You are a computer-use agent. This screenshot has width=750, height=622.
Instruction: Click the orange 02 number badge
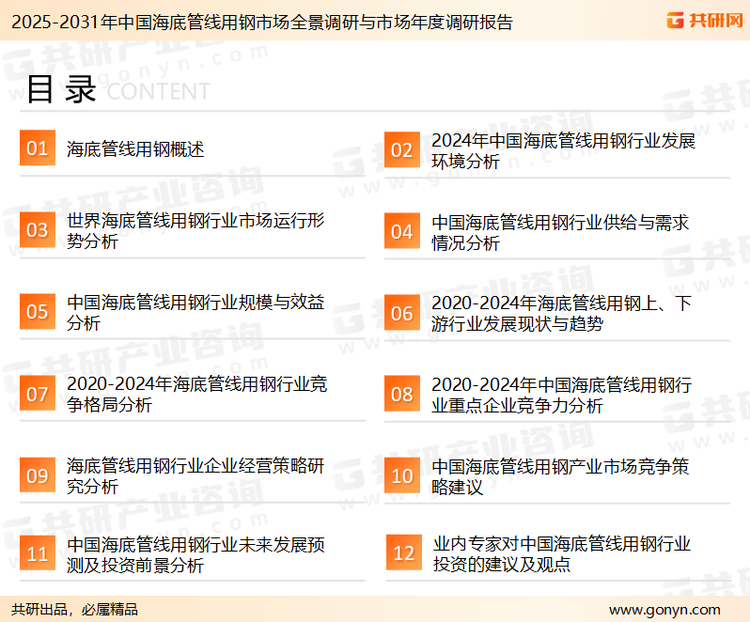click(x=402, y=150)
